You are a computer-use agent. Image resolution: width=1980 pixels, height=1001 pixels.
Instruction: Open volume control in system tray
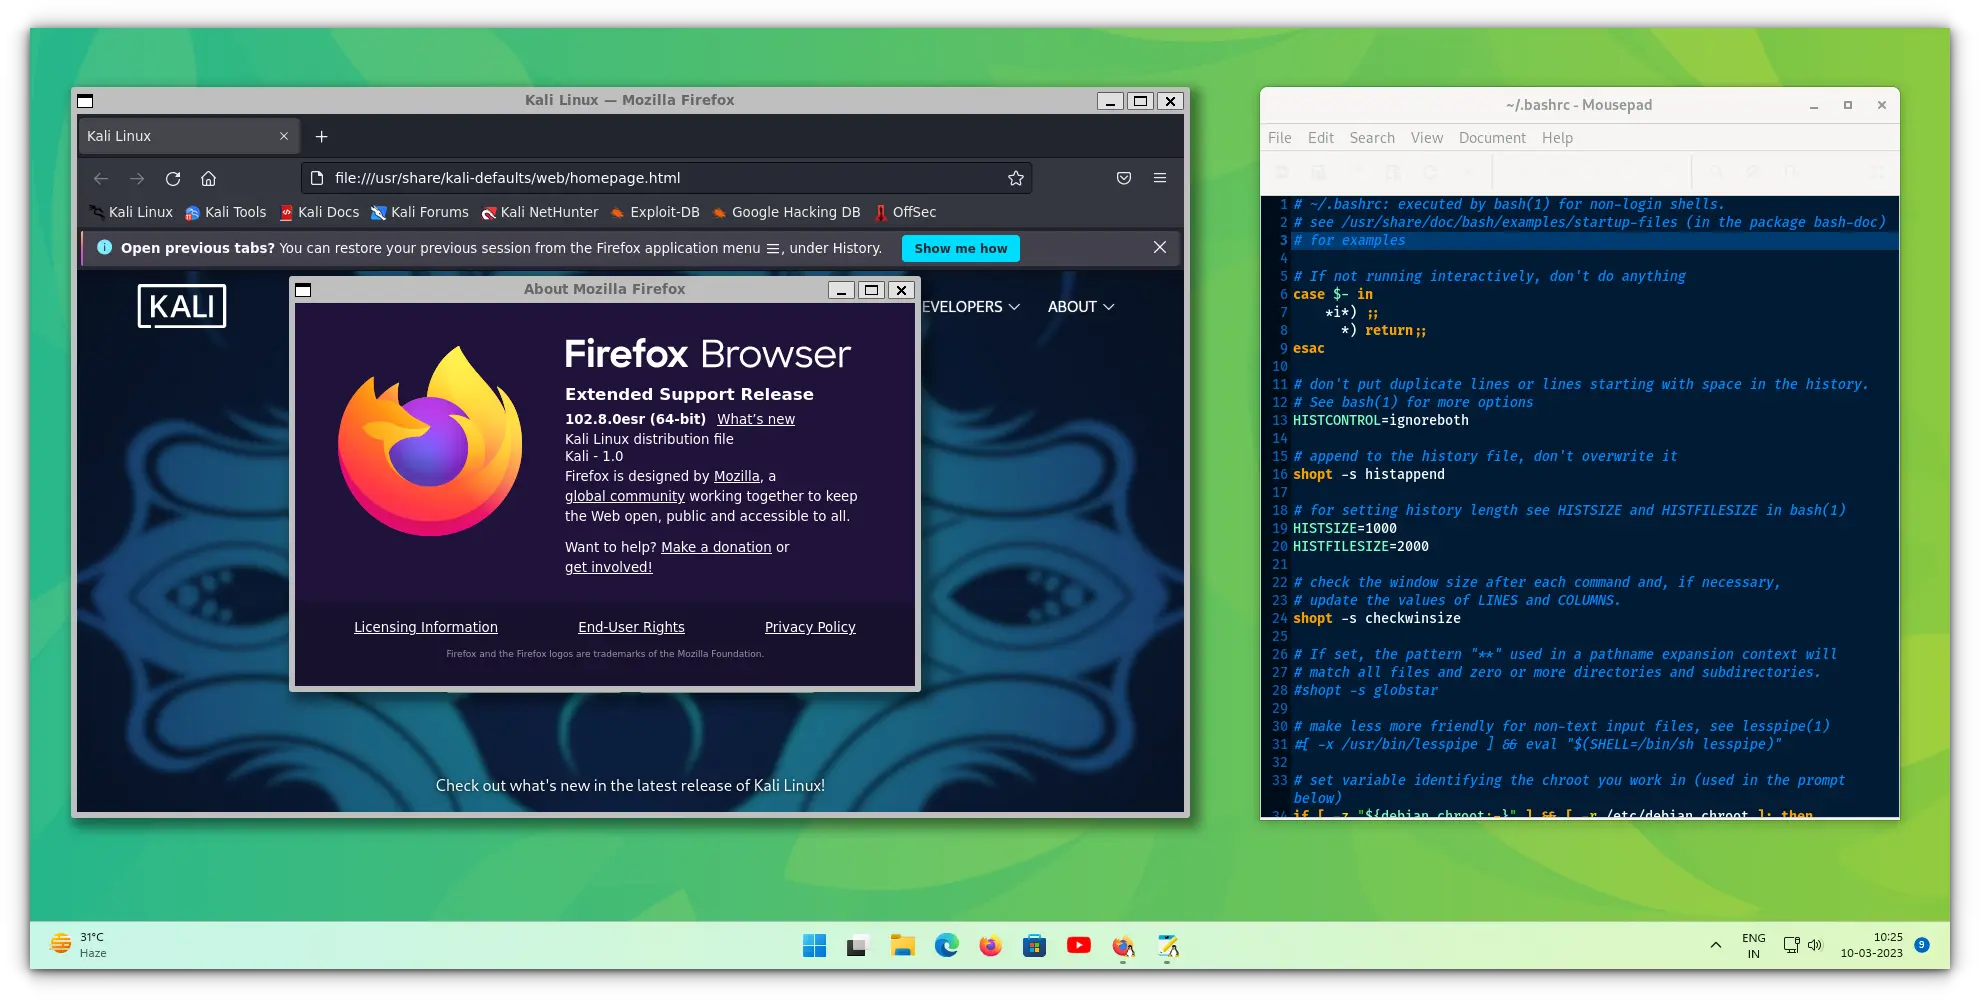click(1815, 945)
